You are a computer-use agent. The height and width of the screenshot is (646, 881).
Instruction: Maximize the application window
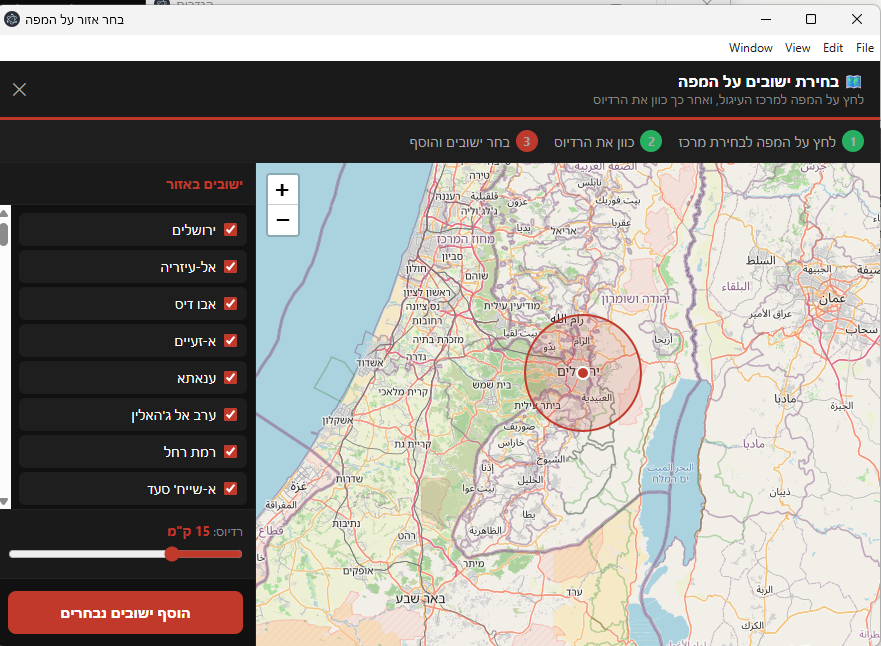coord(811,19)
